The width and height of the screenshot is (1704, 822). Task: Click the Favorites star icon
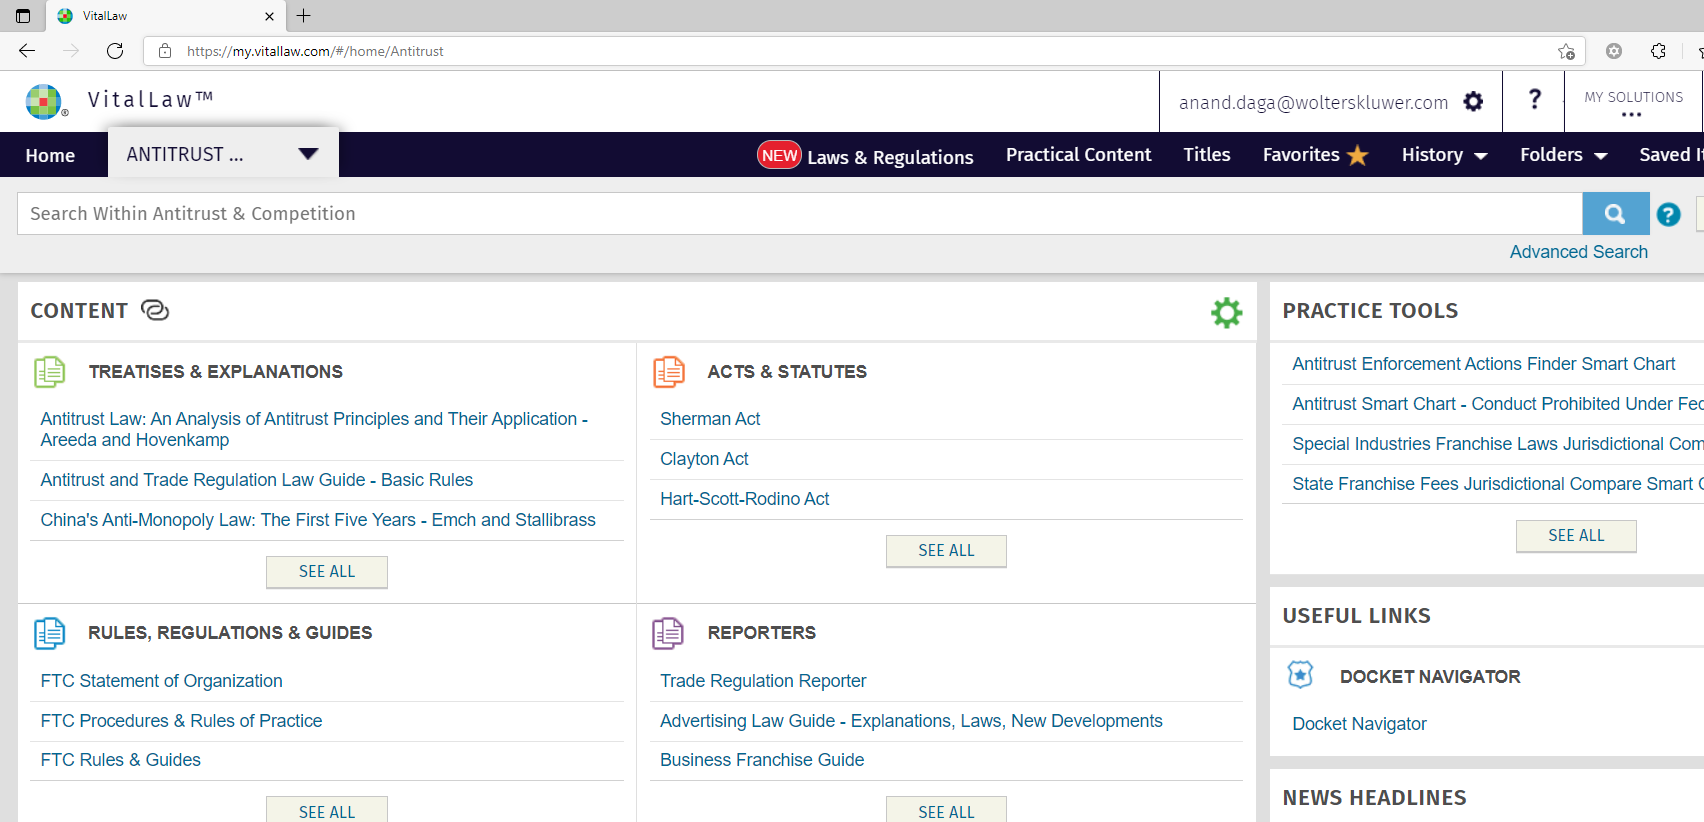click(x=1357, y=155)
